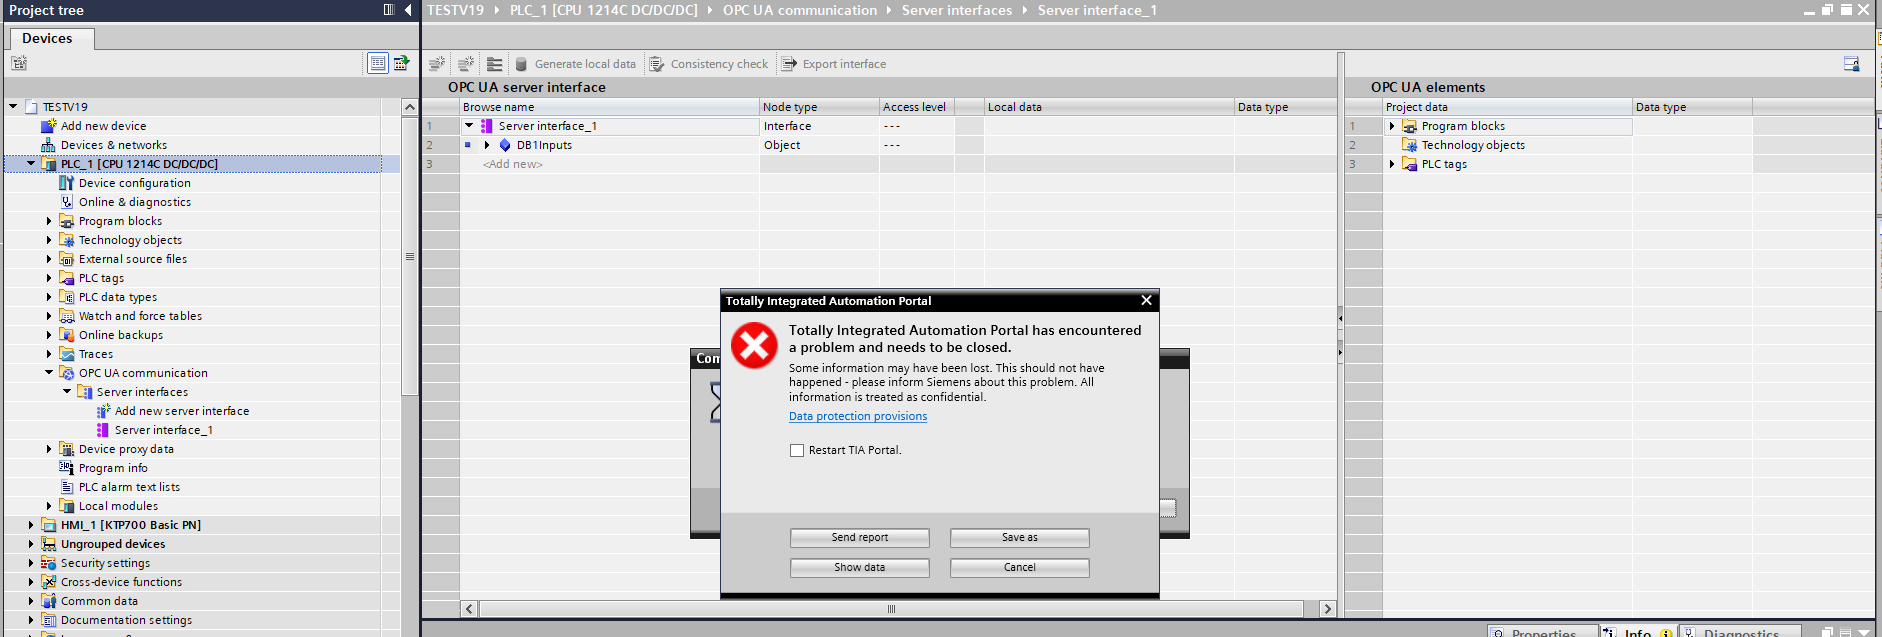1882x637 pixels.
Task: Click the DB1Inputs object icon
Action: (505, 145)
